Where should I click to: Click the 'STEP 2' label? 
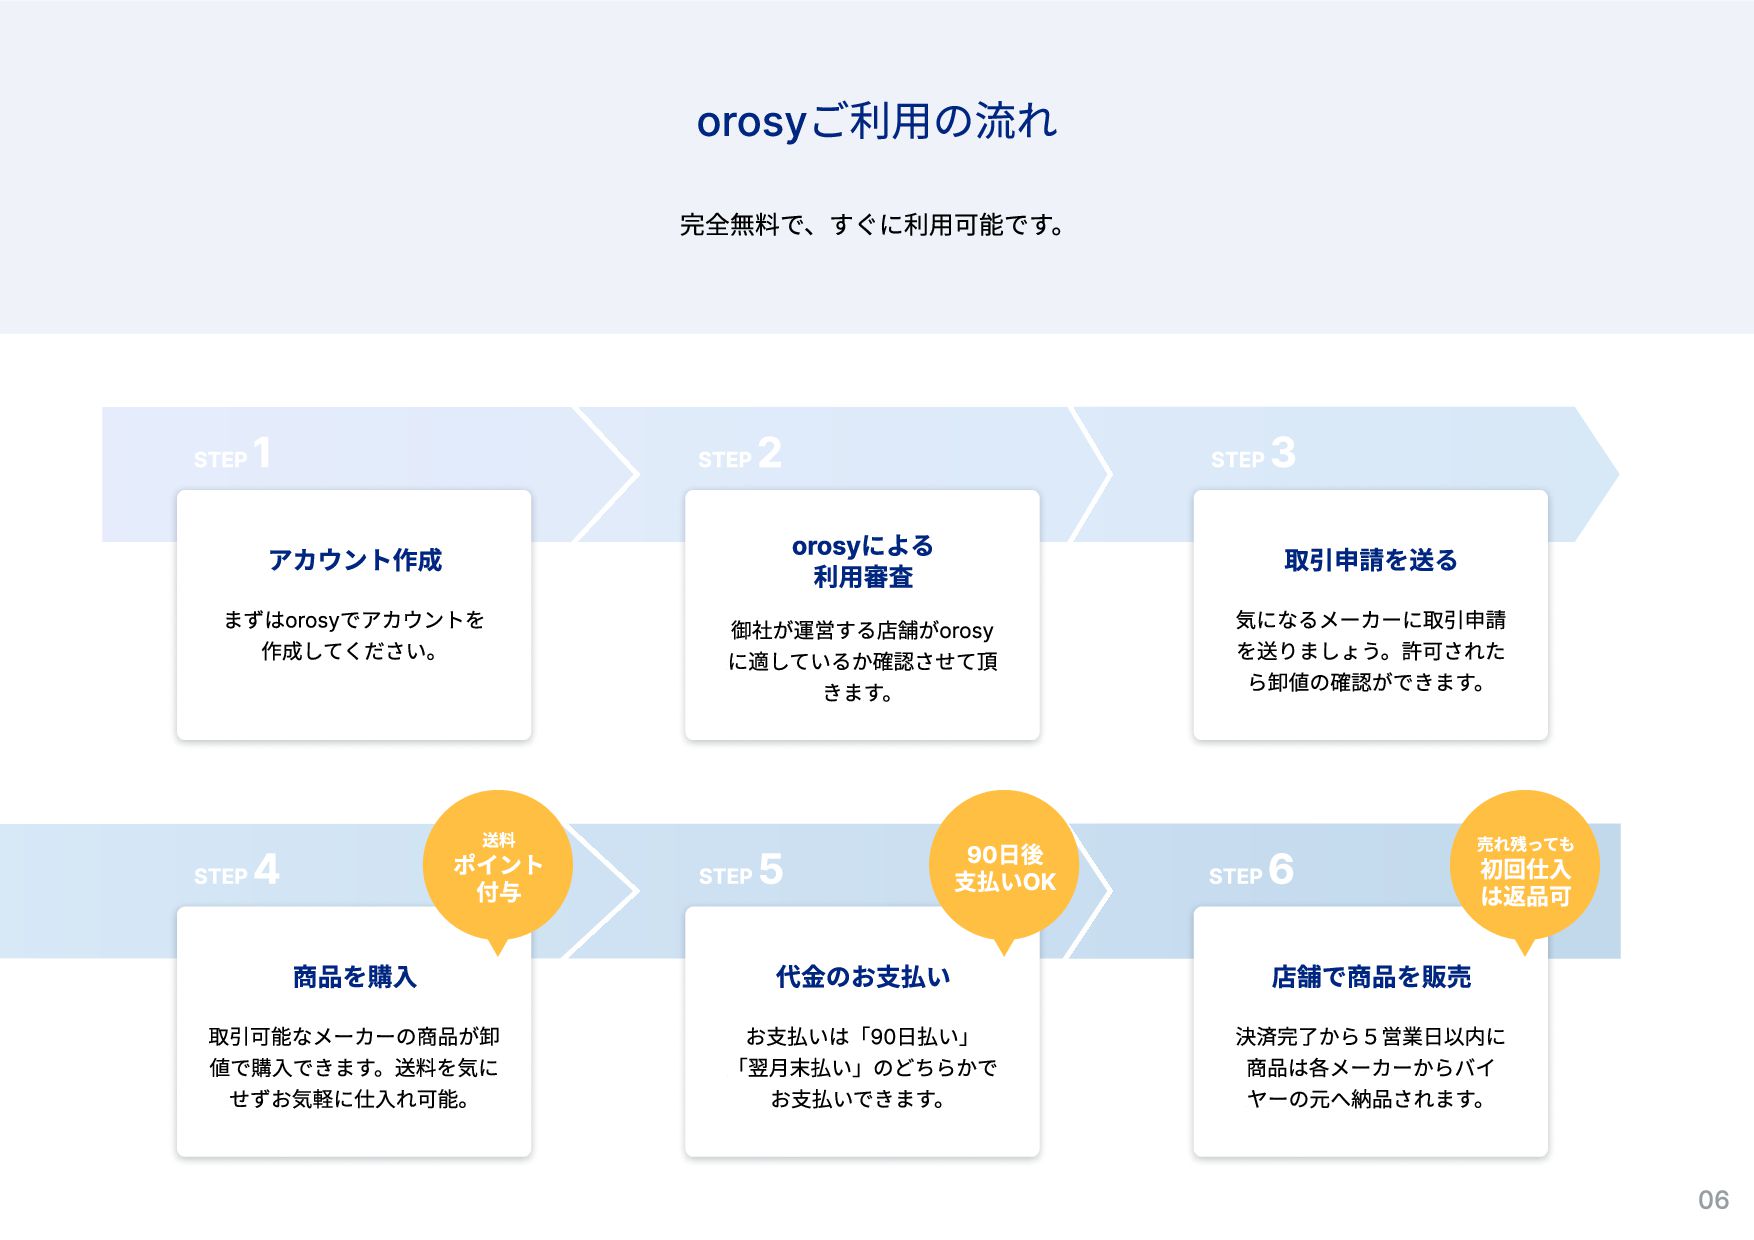[740, 454]
